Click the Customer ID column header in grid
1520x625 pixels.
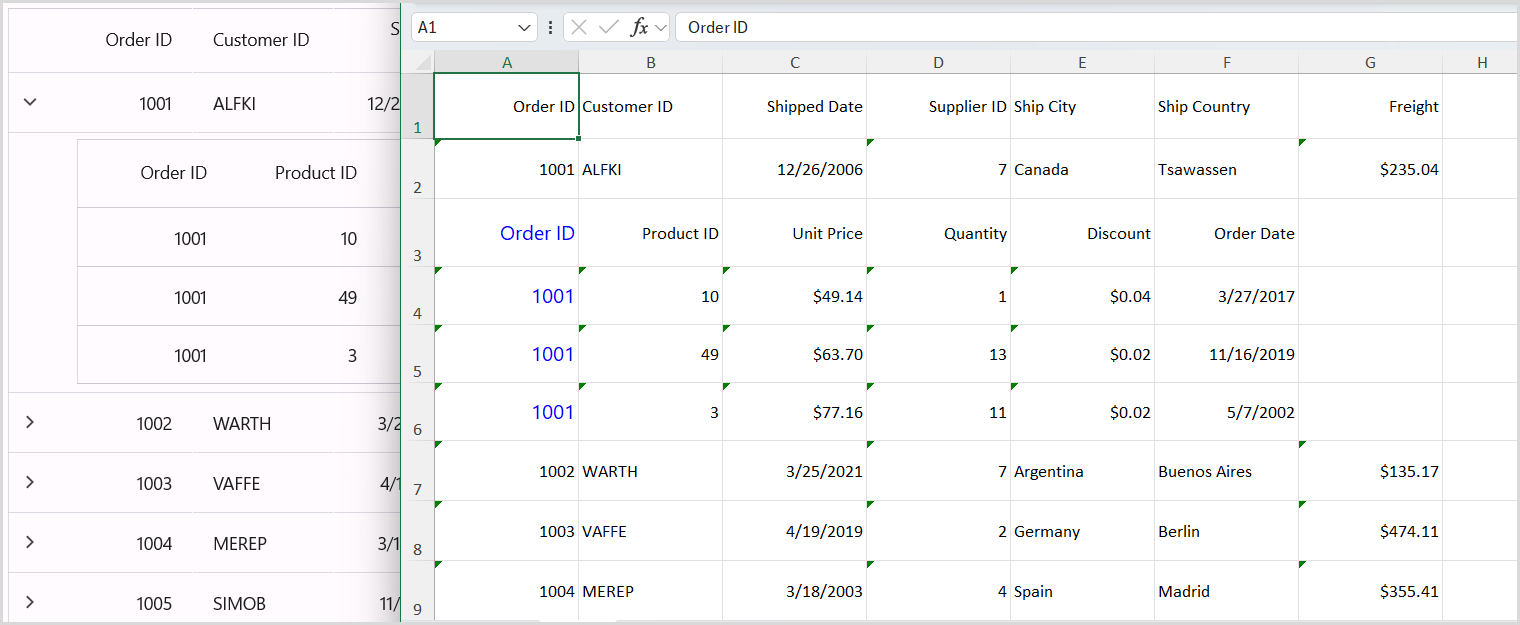(x=261, y=40)
